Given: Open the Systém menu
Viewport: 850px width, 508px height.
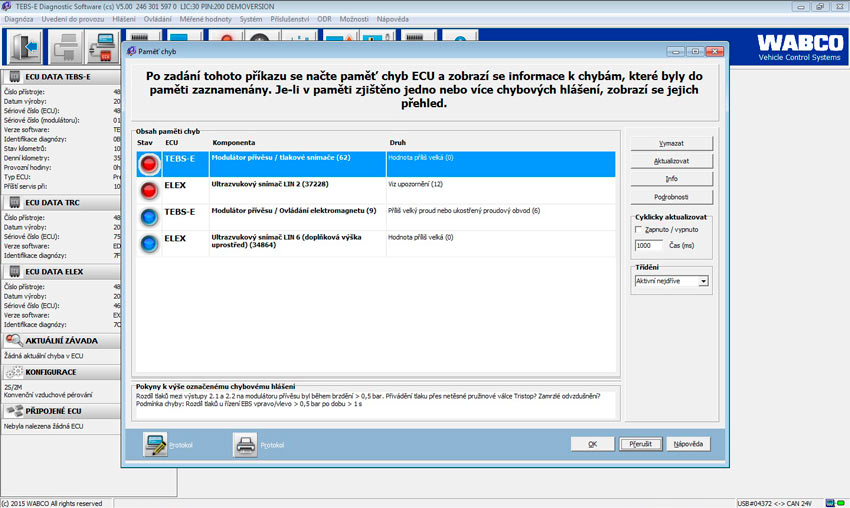Looking at the screenshot, I should 251,19.
